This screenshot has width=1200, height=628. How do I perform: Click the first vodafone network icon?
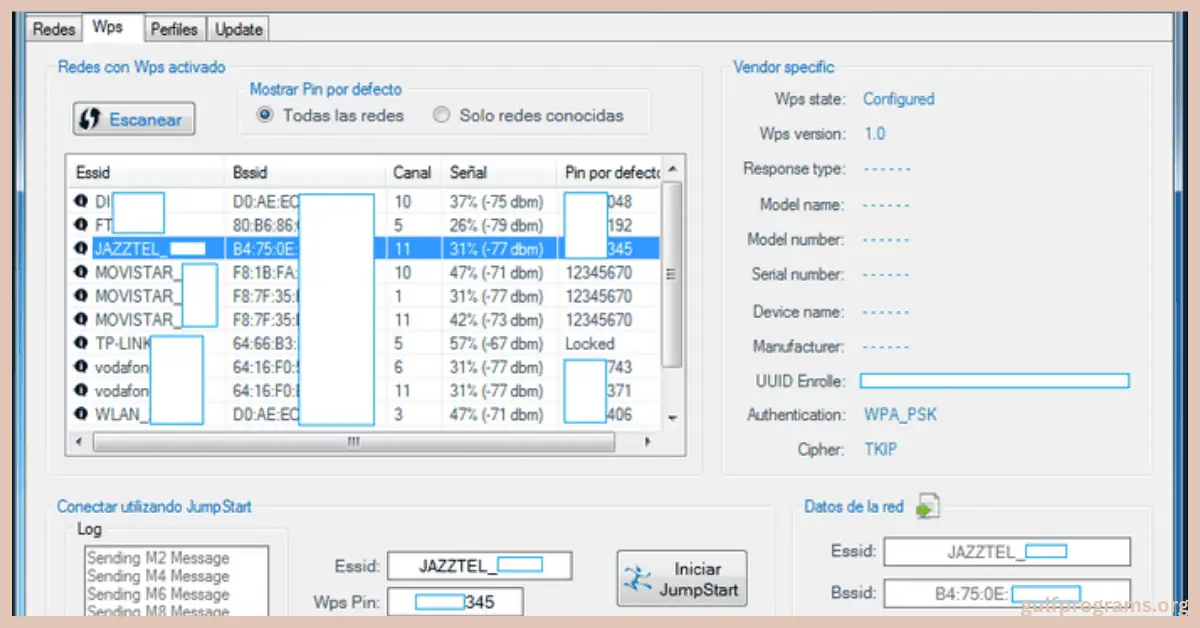81,367
